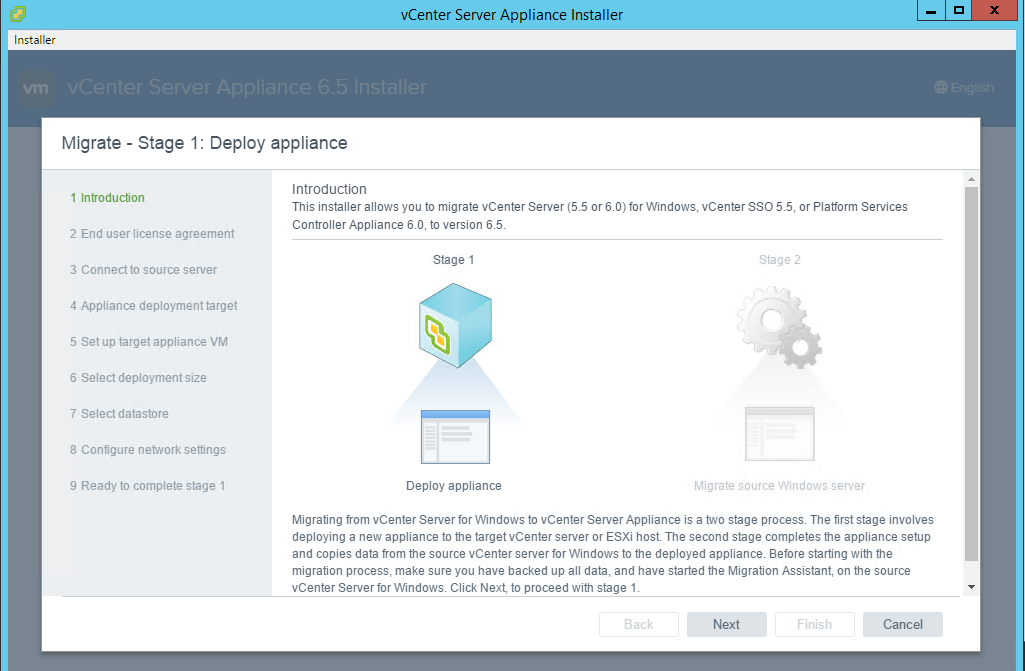Screen dimensions: 1025x671
Task: Click the Next button
Action: 726,624
